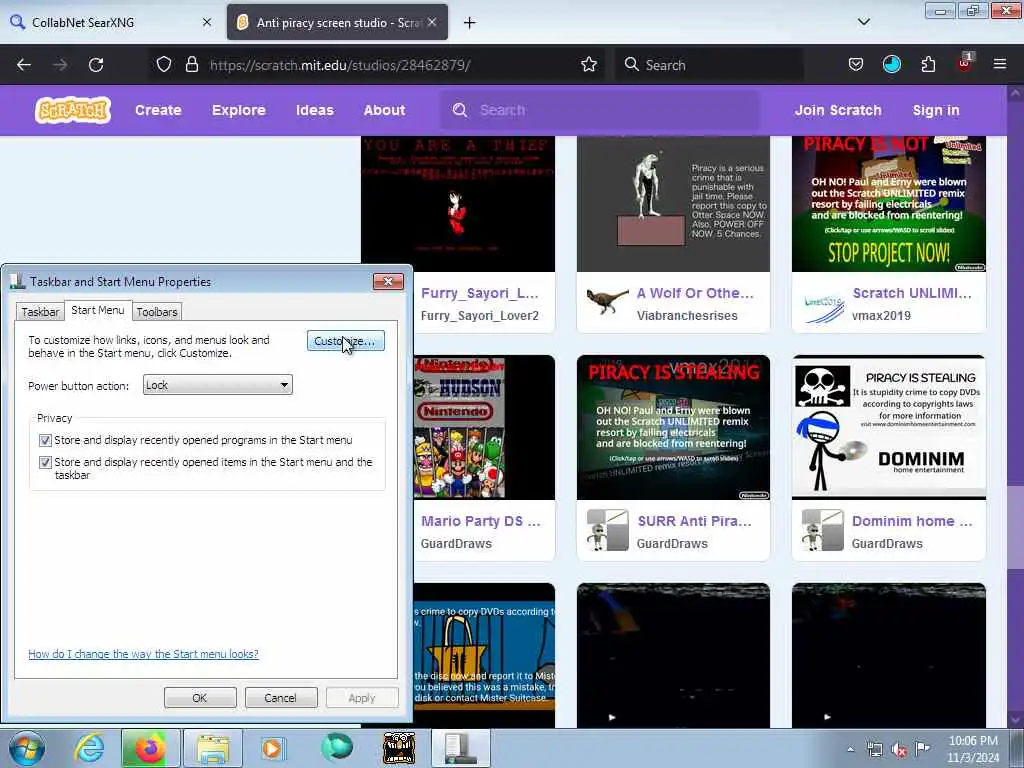1024x768 pixels.
Task: Switch to the Taskbar tab
Action: 40,312
